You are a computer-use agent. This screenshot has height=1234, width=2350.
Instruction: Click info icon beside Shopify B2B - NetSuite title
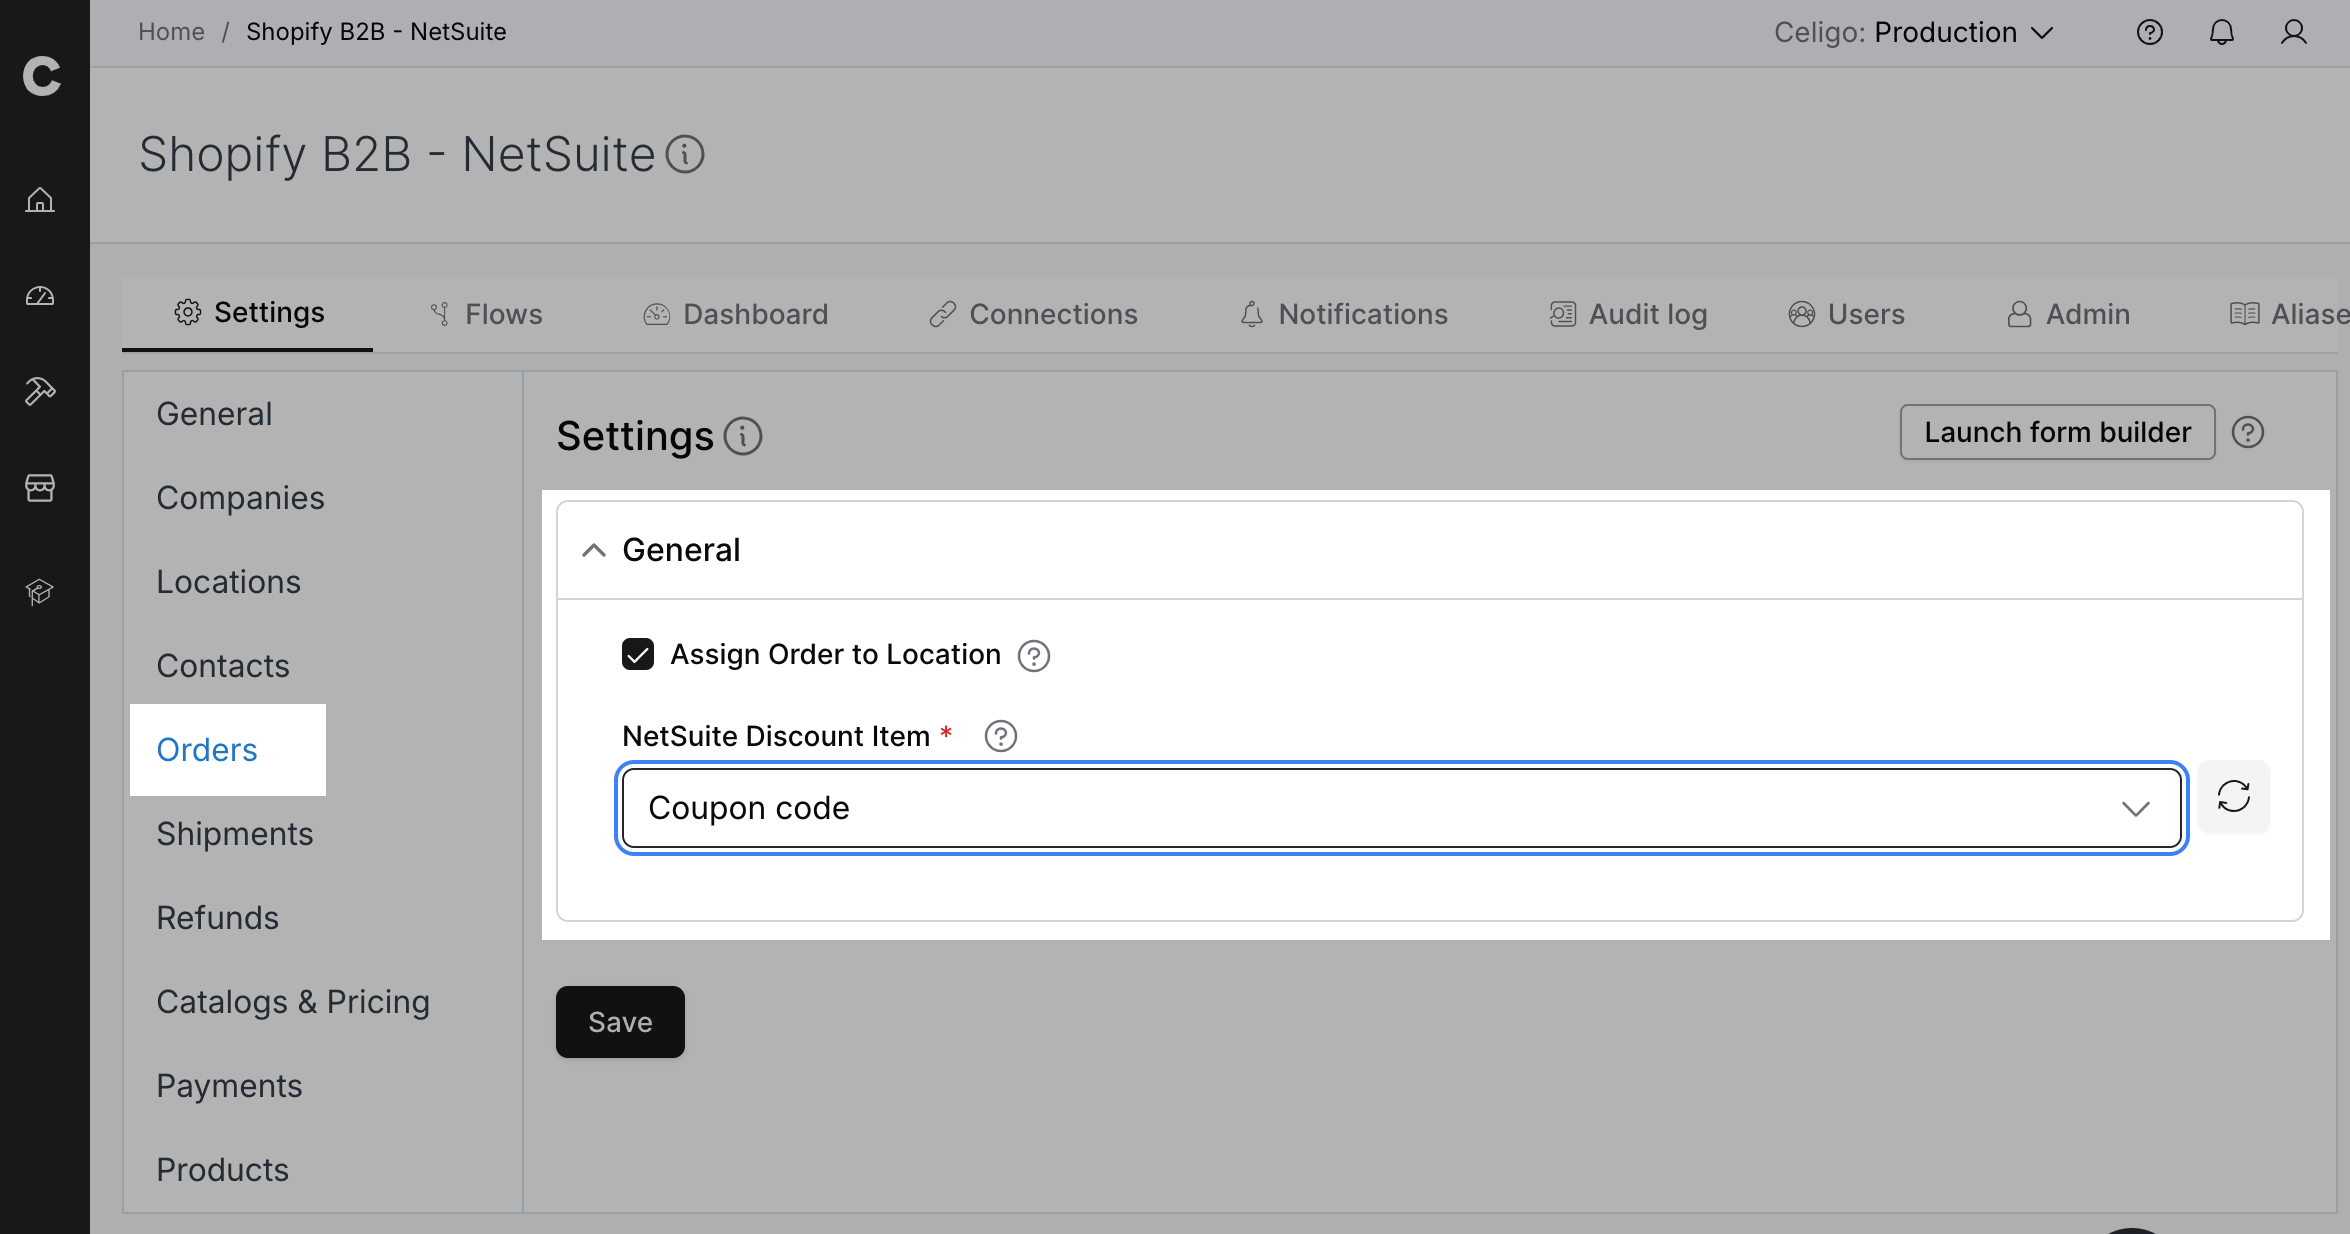pyautogui.click(x=685, y=155)
